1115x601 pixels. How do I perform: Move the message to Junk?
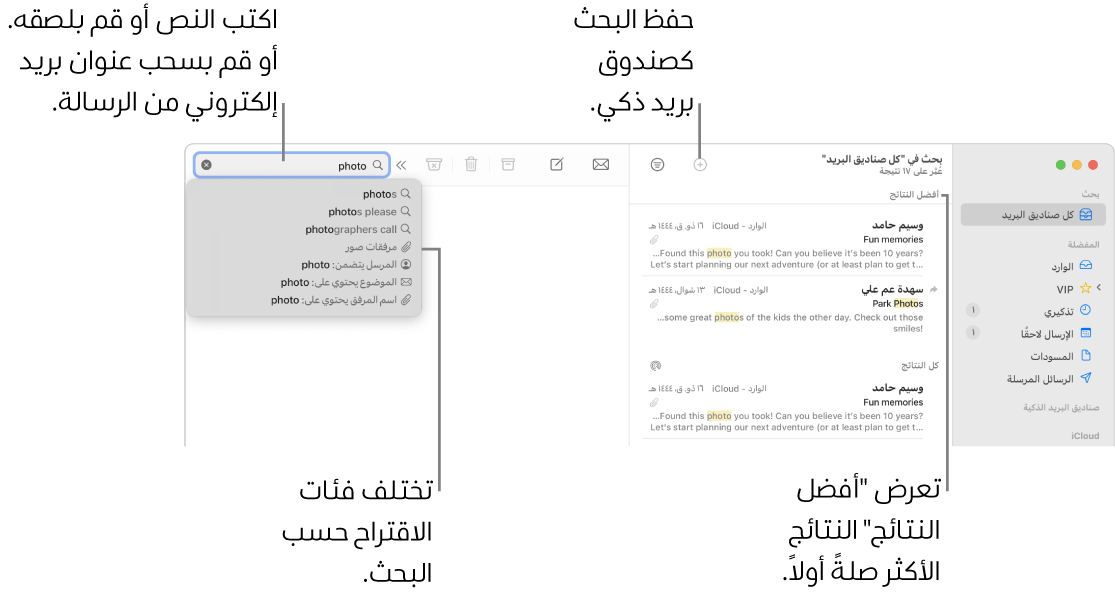[x=434, y=164]
